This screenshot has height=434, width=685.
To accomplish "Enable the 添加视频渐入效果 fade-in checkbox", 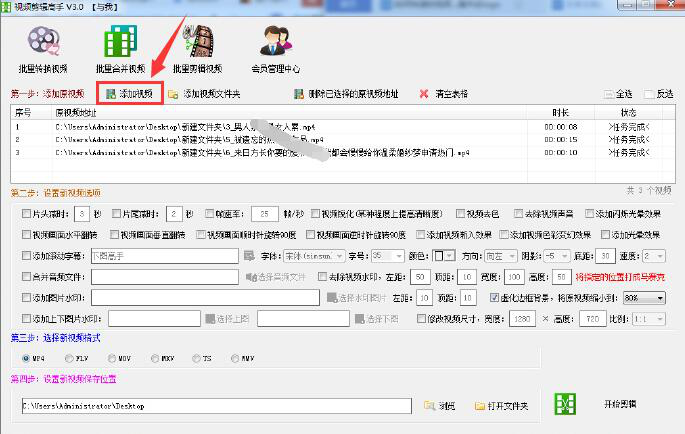I will tap(420, 235).
